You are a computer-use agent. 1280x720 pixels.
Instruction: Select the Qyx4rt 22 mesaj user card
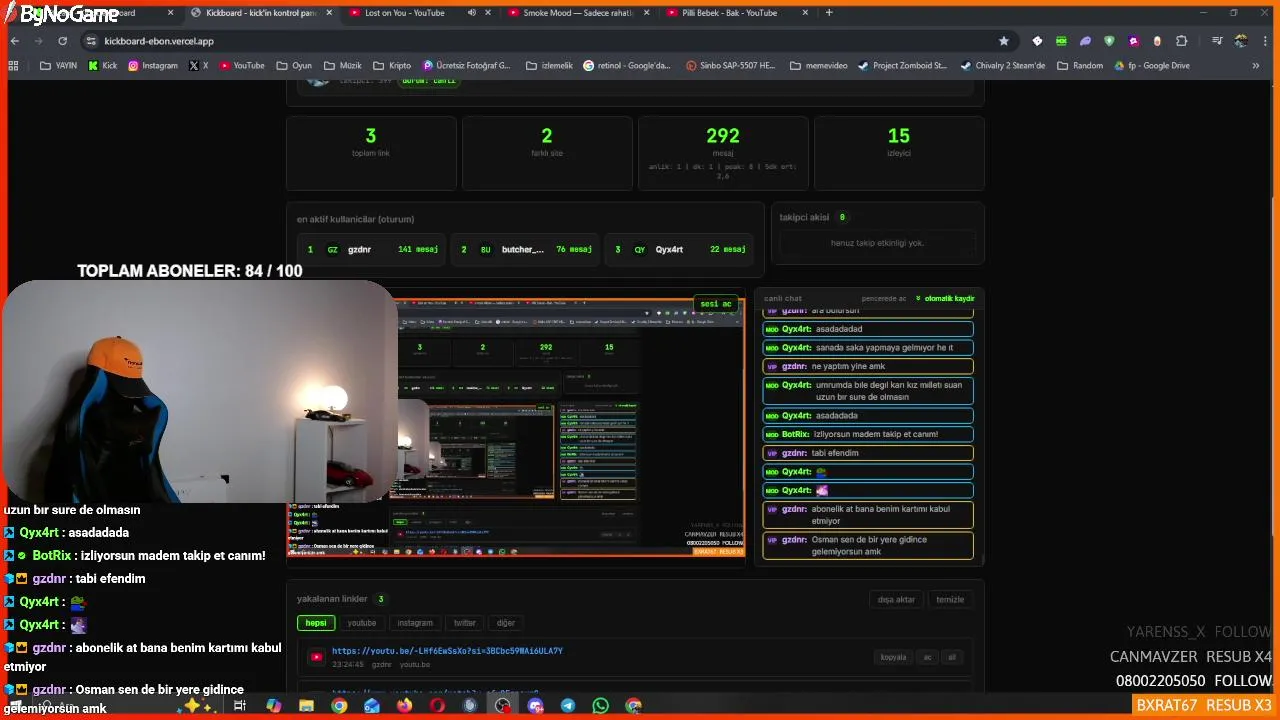tap(679, 249)
